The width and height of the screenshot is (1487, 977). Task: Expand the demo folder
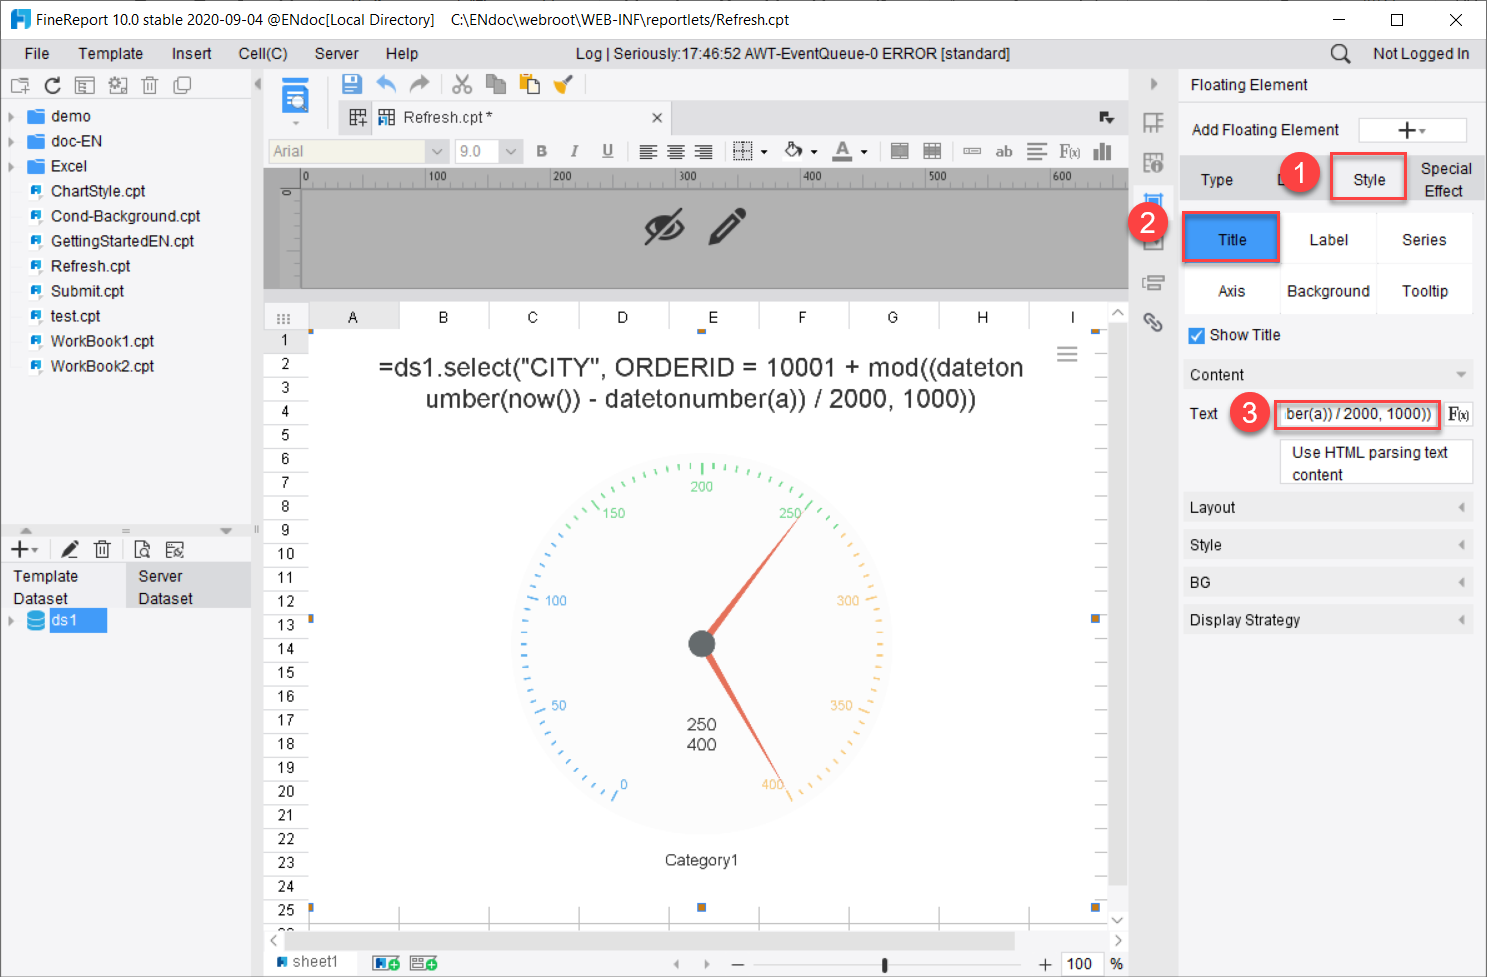(11, 116)
